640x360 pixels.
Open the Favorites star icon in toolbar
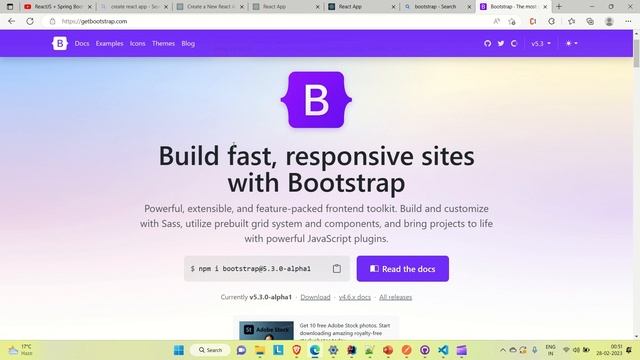point(571,21)
